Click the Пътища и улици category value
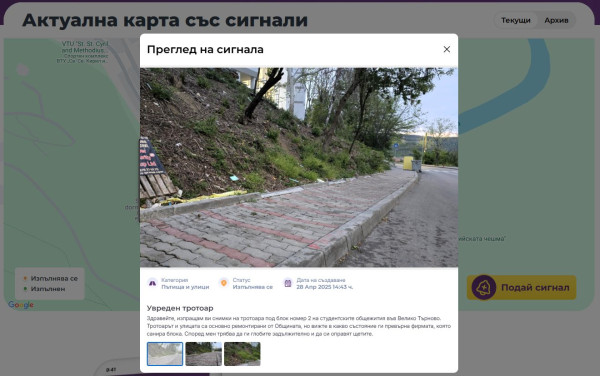 click(x=185, y=287)
